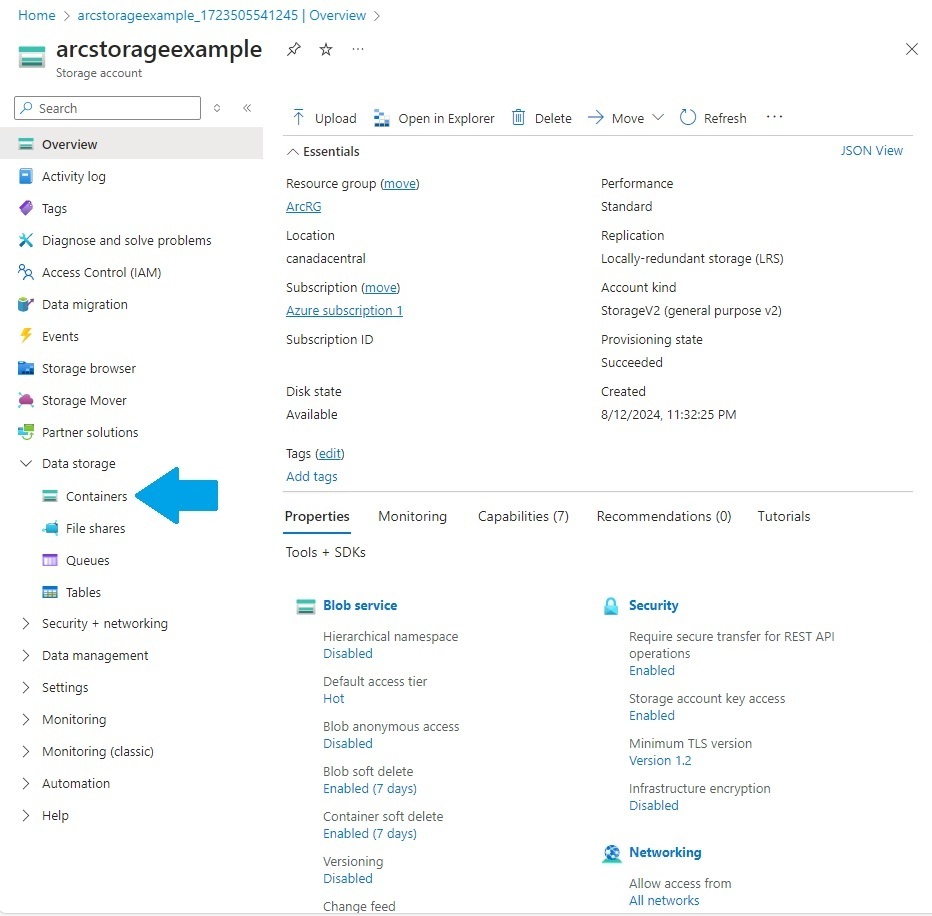The image size is (932, 916).
Task: Click the Events lightning icon
Action: (26, 336)
